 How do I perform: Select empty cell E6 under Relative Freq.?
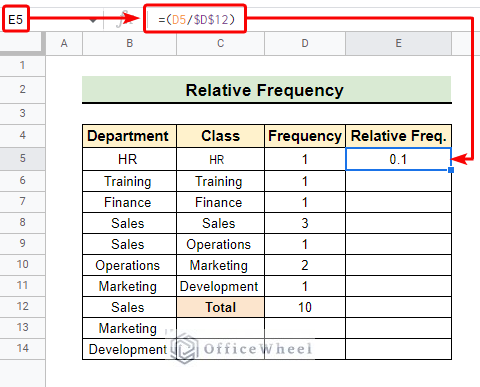[x=399, y=181]
